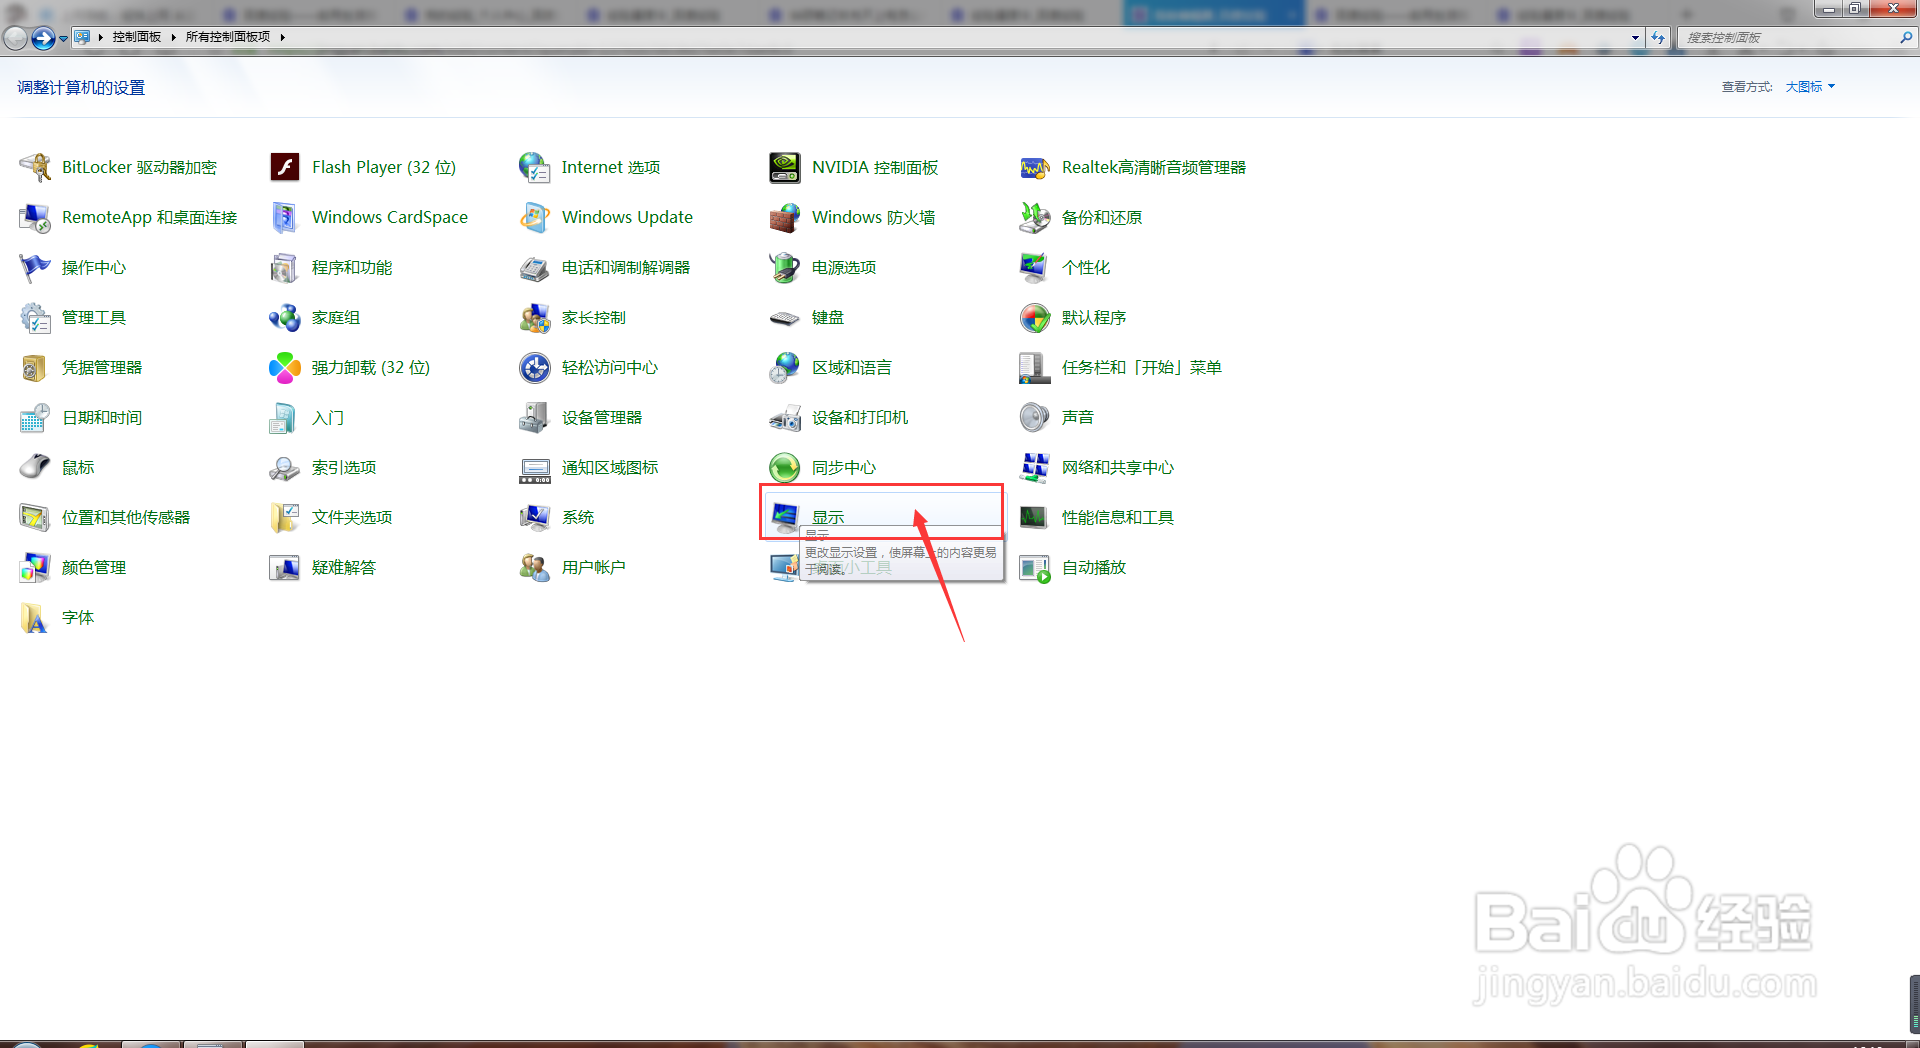Open the 电话和调制解调器 icon
1920x1048 pixels.
click(x=535, y=267)
